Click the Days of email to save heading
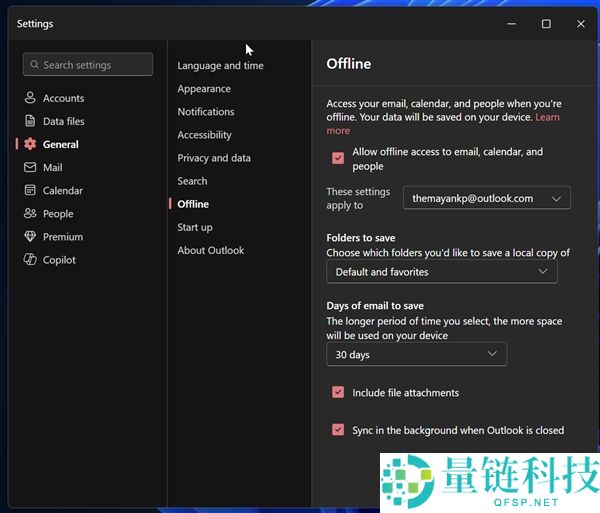 pyautogui.click(x=375, y=306)
